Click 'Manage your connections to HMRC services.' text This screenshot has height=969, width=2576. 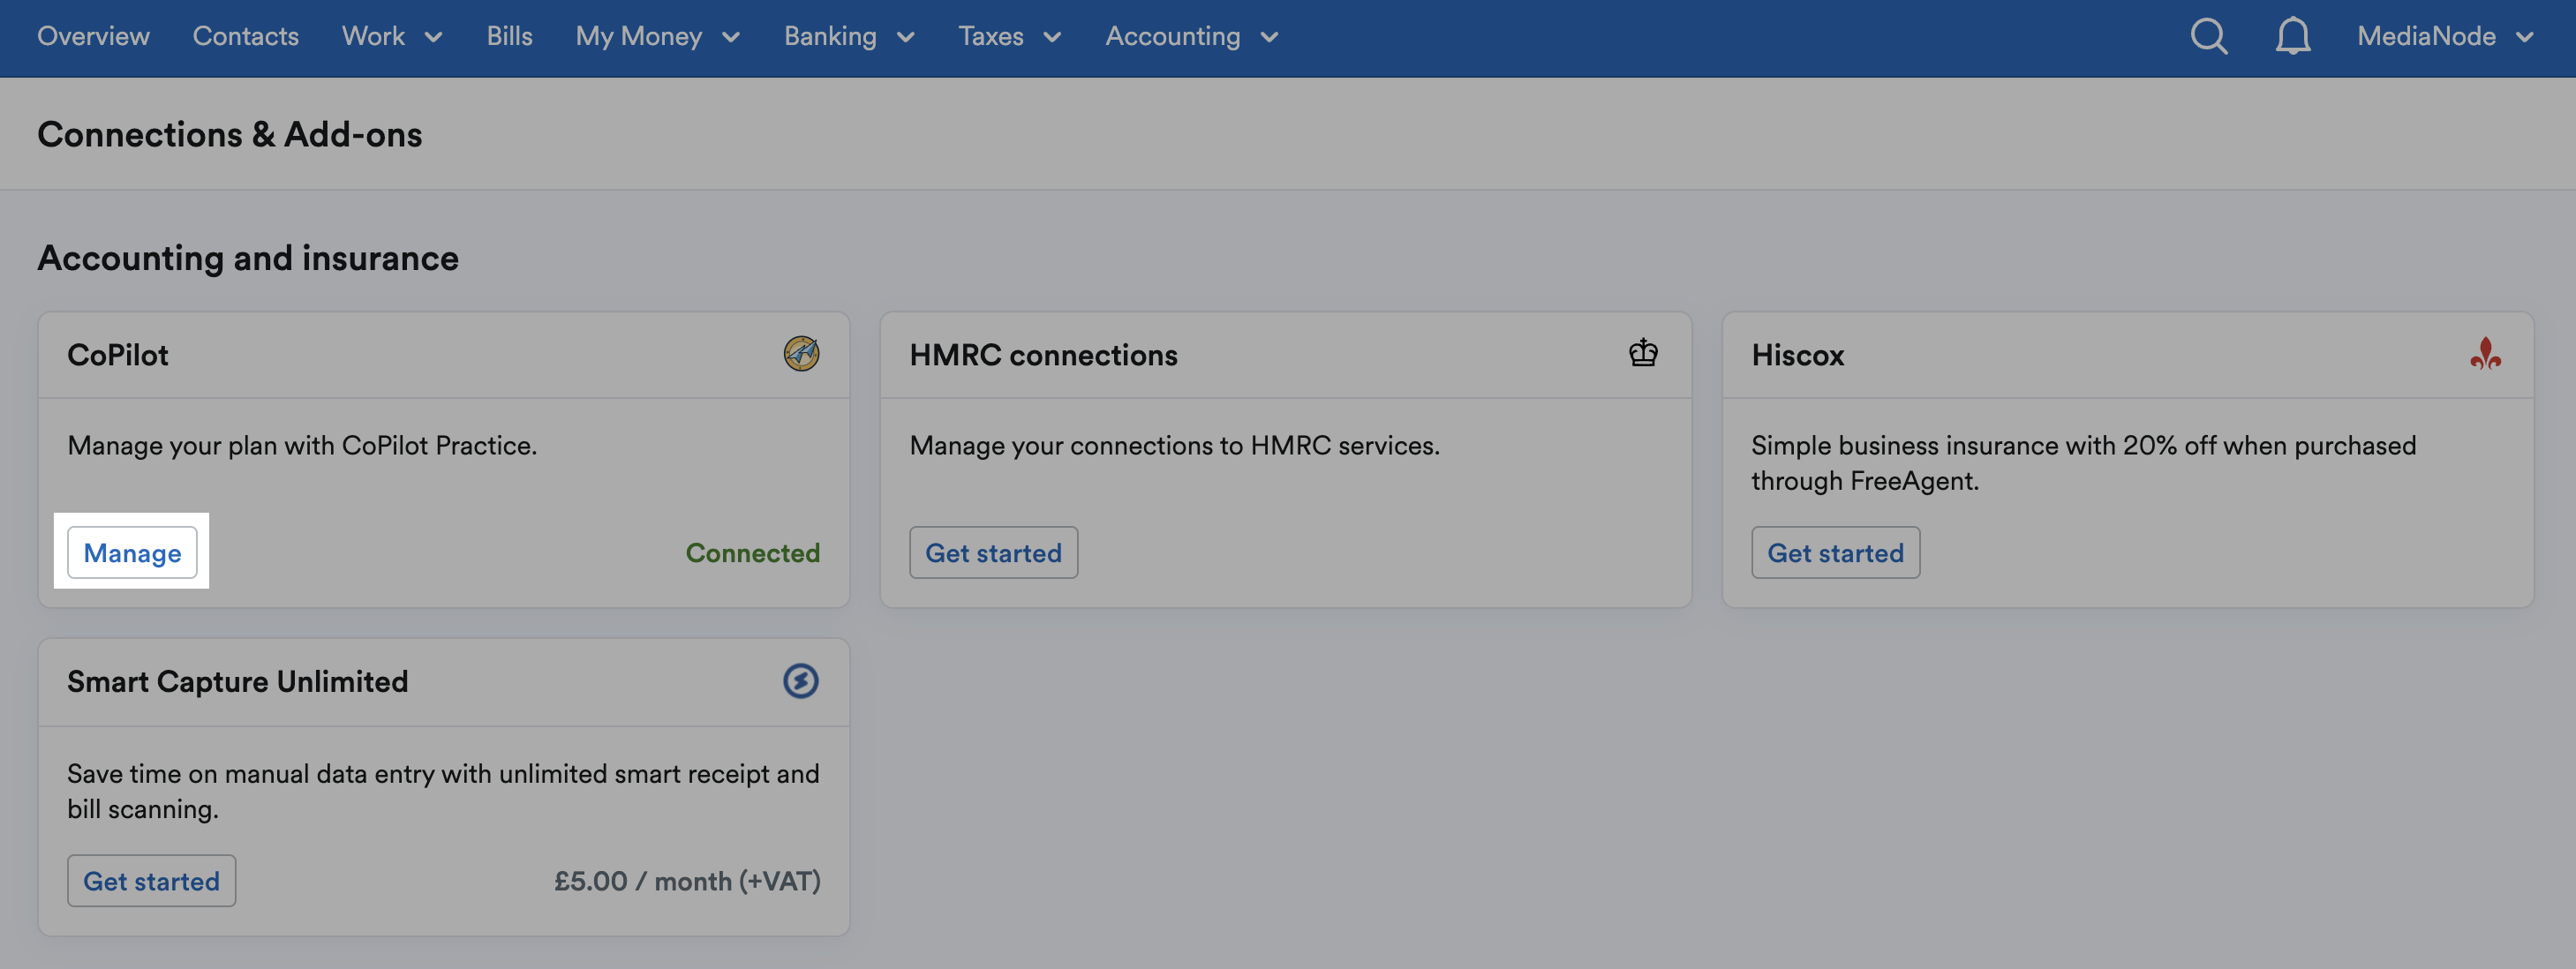point(1175,446)
